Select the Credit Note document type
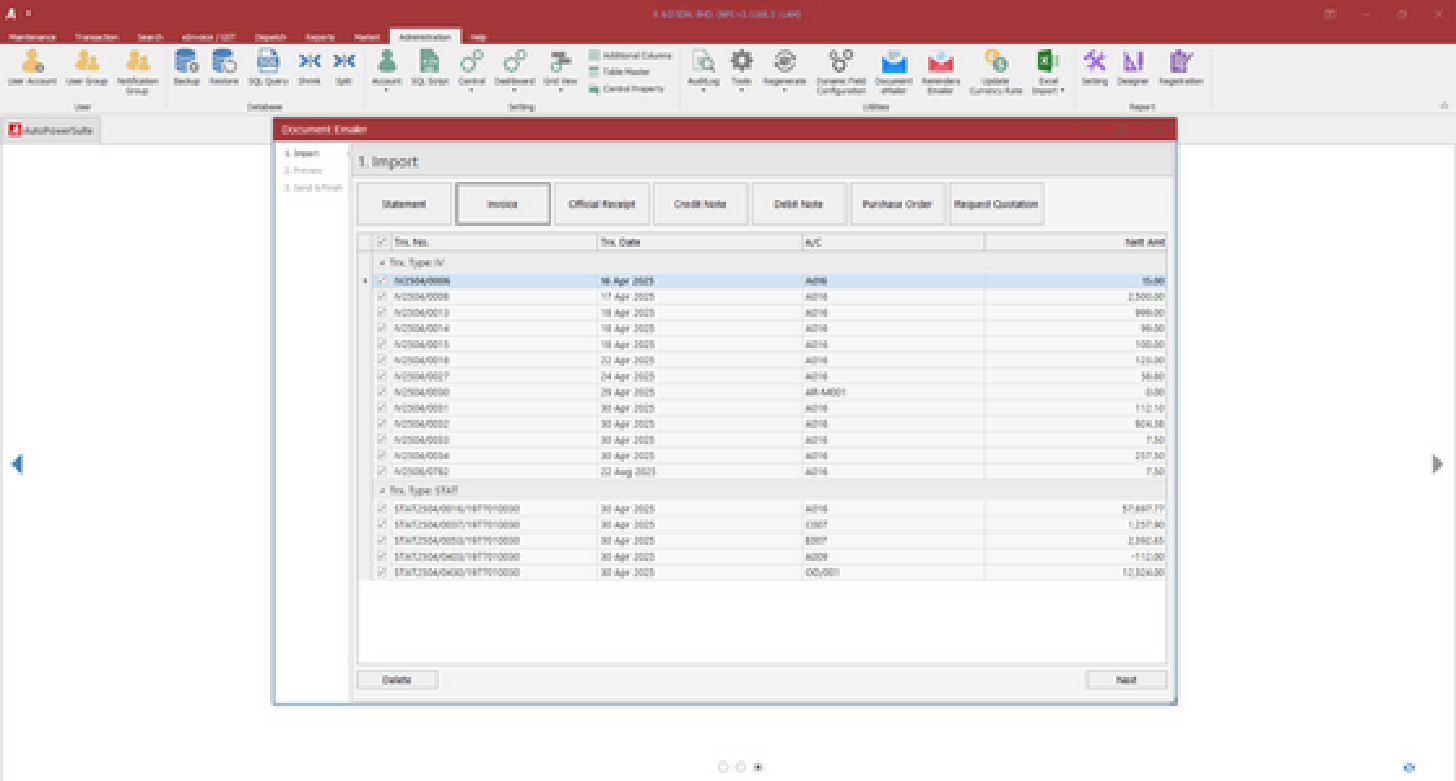1456x781 pixels. coord(700,204)
